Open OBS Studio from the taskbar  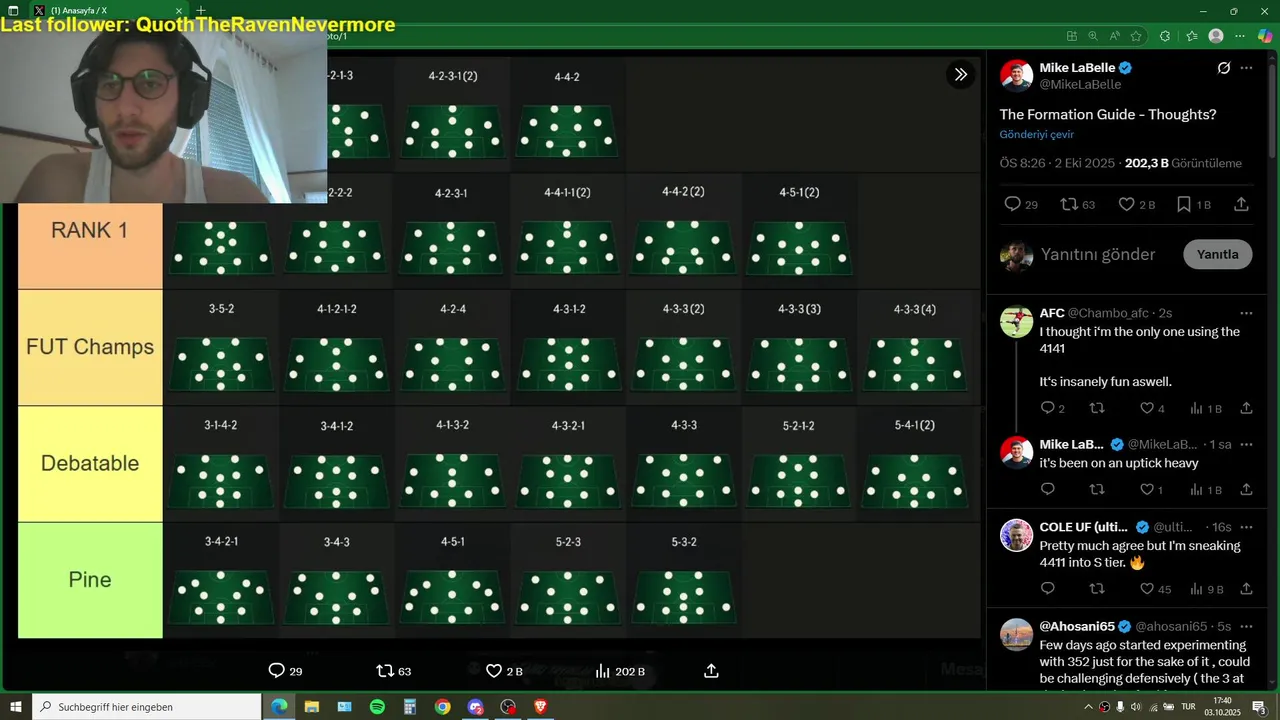508,707
